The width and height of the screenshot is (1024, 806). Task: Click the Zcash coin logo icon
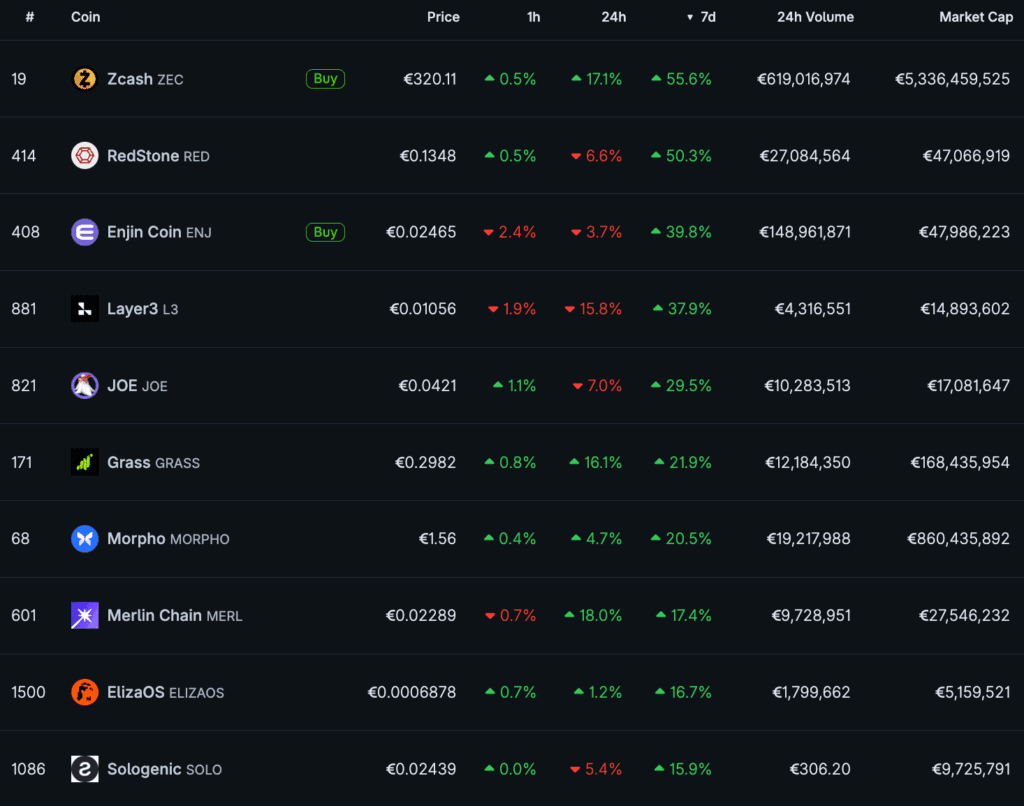(x=85, y=79)
